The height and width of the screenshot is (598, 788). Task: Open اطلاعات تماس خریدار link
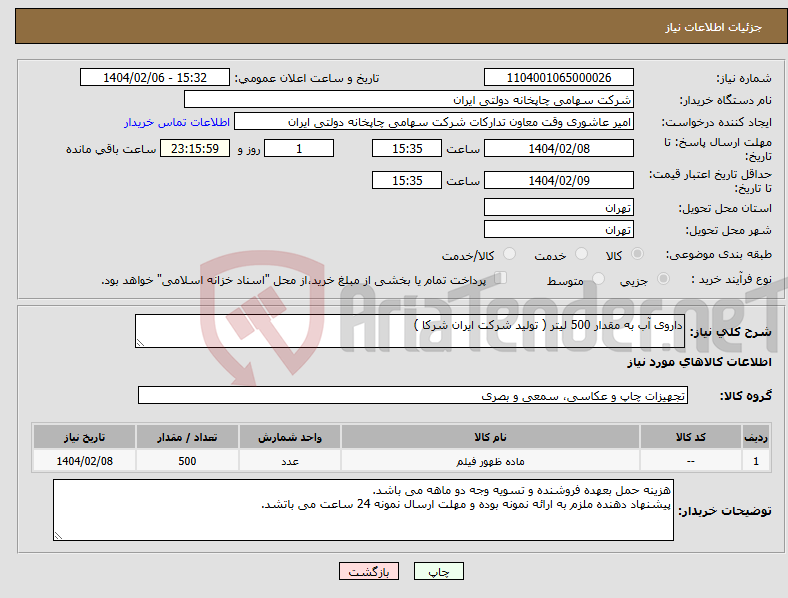[x=177, y=122]
